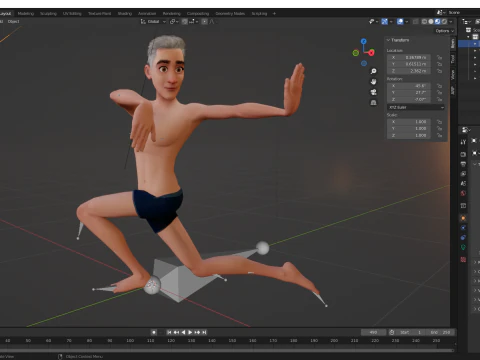Open the overlays settings dropdown arrow
Screen dimensions: 480x360
pos(407,21)
